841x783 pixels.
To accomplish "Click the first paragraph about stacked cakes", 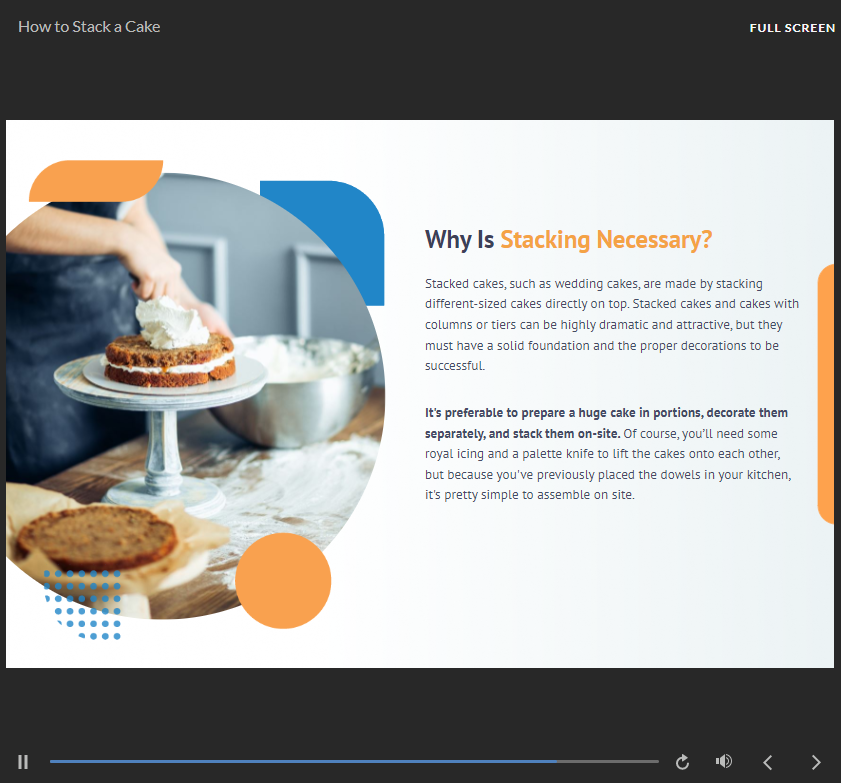I will click(x=610, y=325).
